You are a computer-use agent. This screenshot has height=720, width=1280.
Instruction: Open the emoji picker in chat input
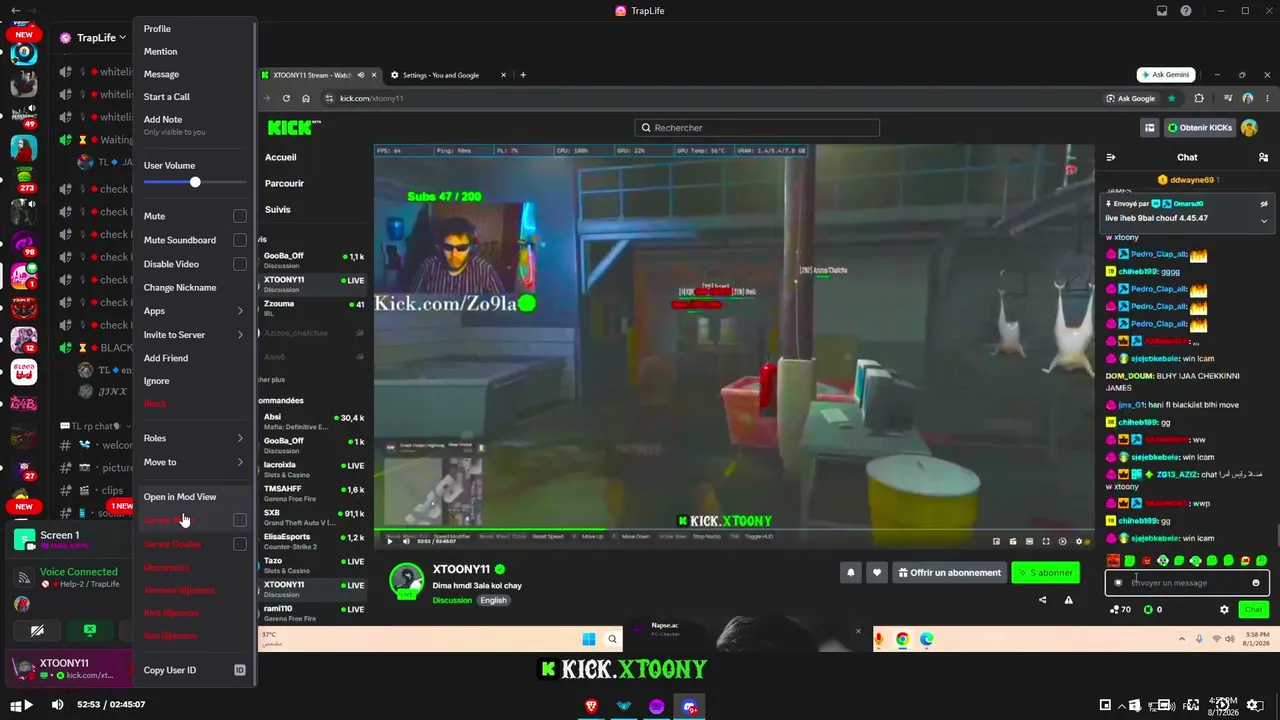pyautogui.click(x=1256, y=583)
